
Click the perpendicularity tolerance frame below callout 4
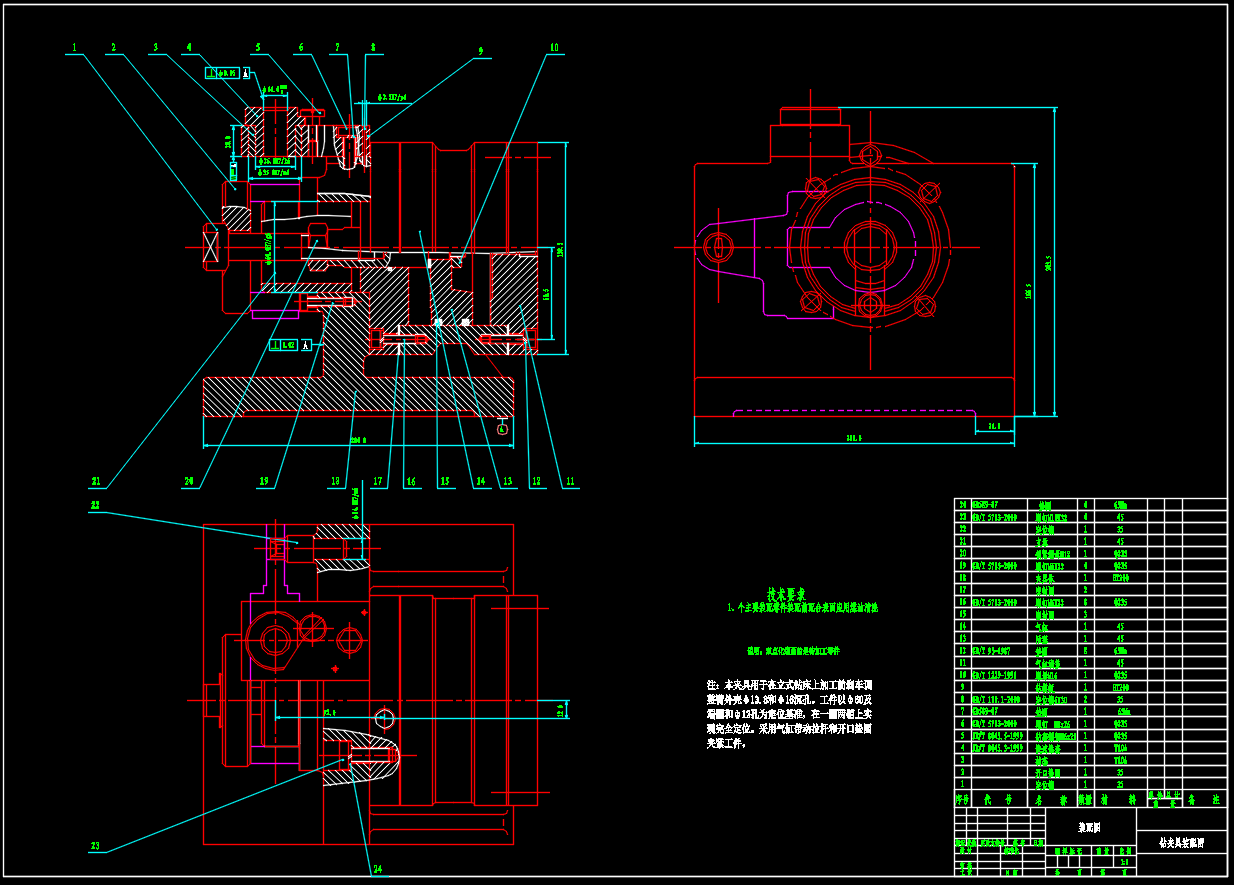223,72
